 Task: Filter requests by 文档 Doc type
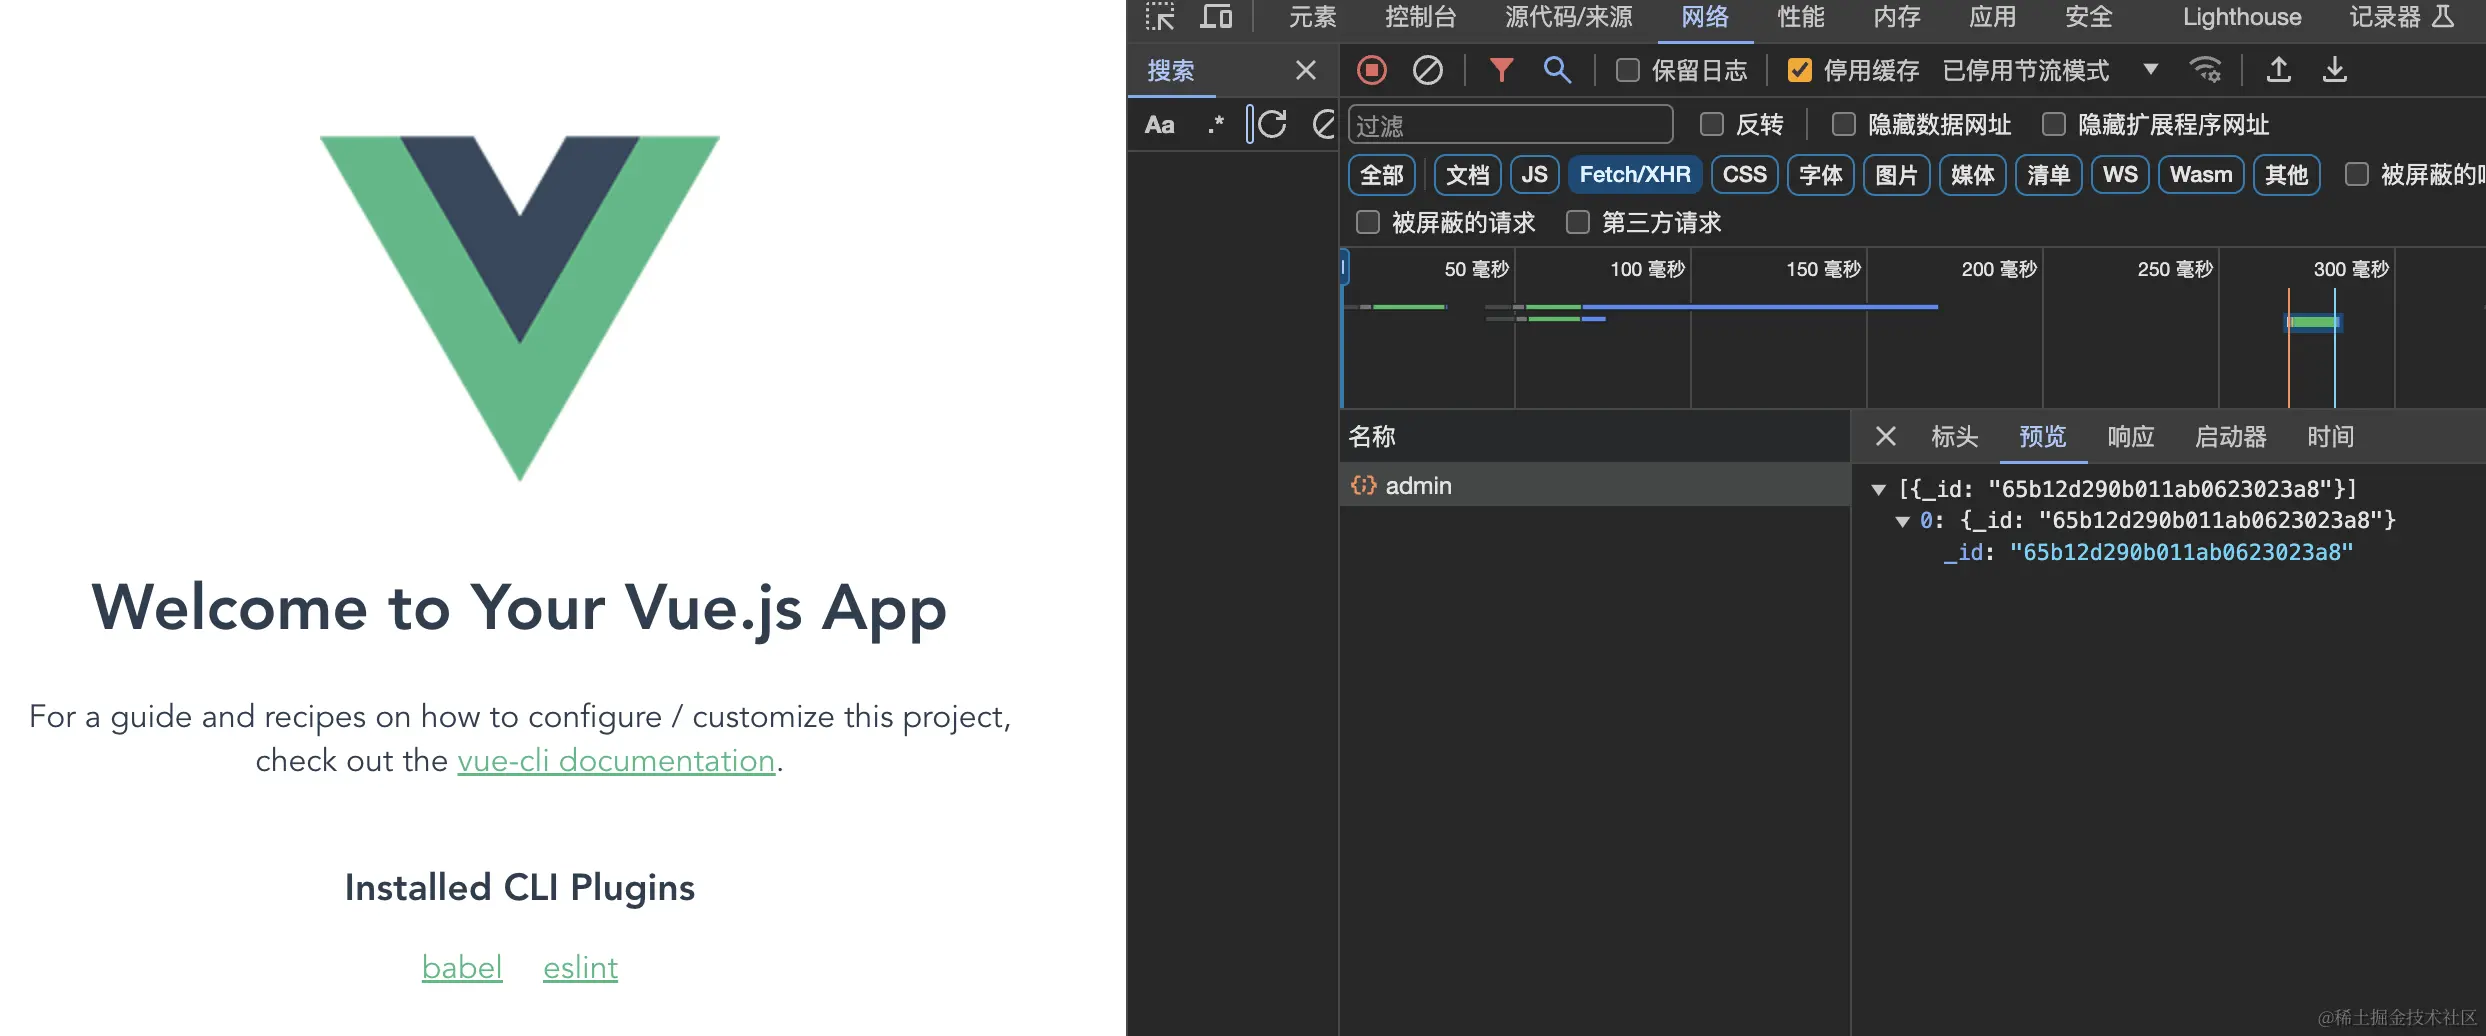coord(1468,175)
